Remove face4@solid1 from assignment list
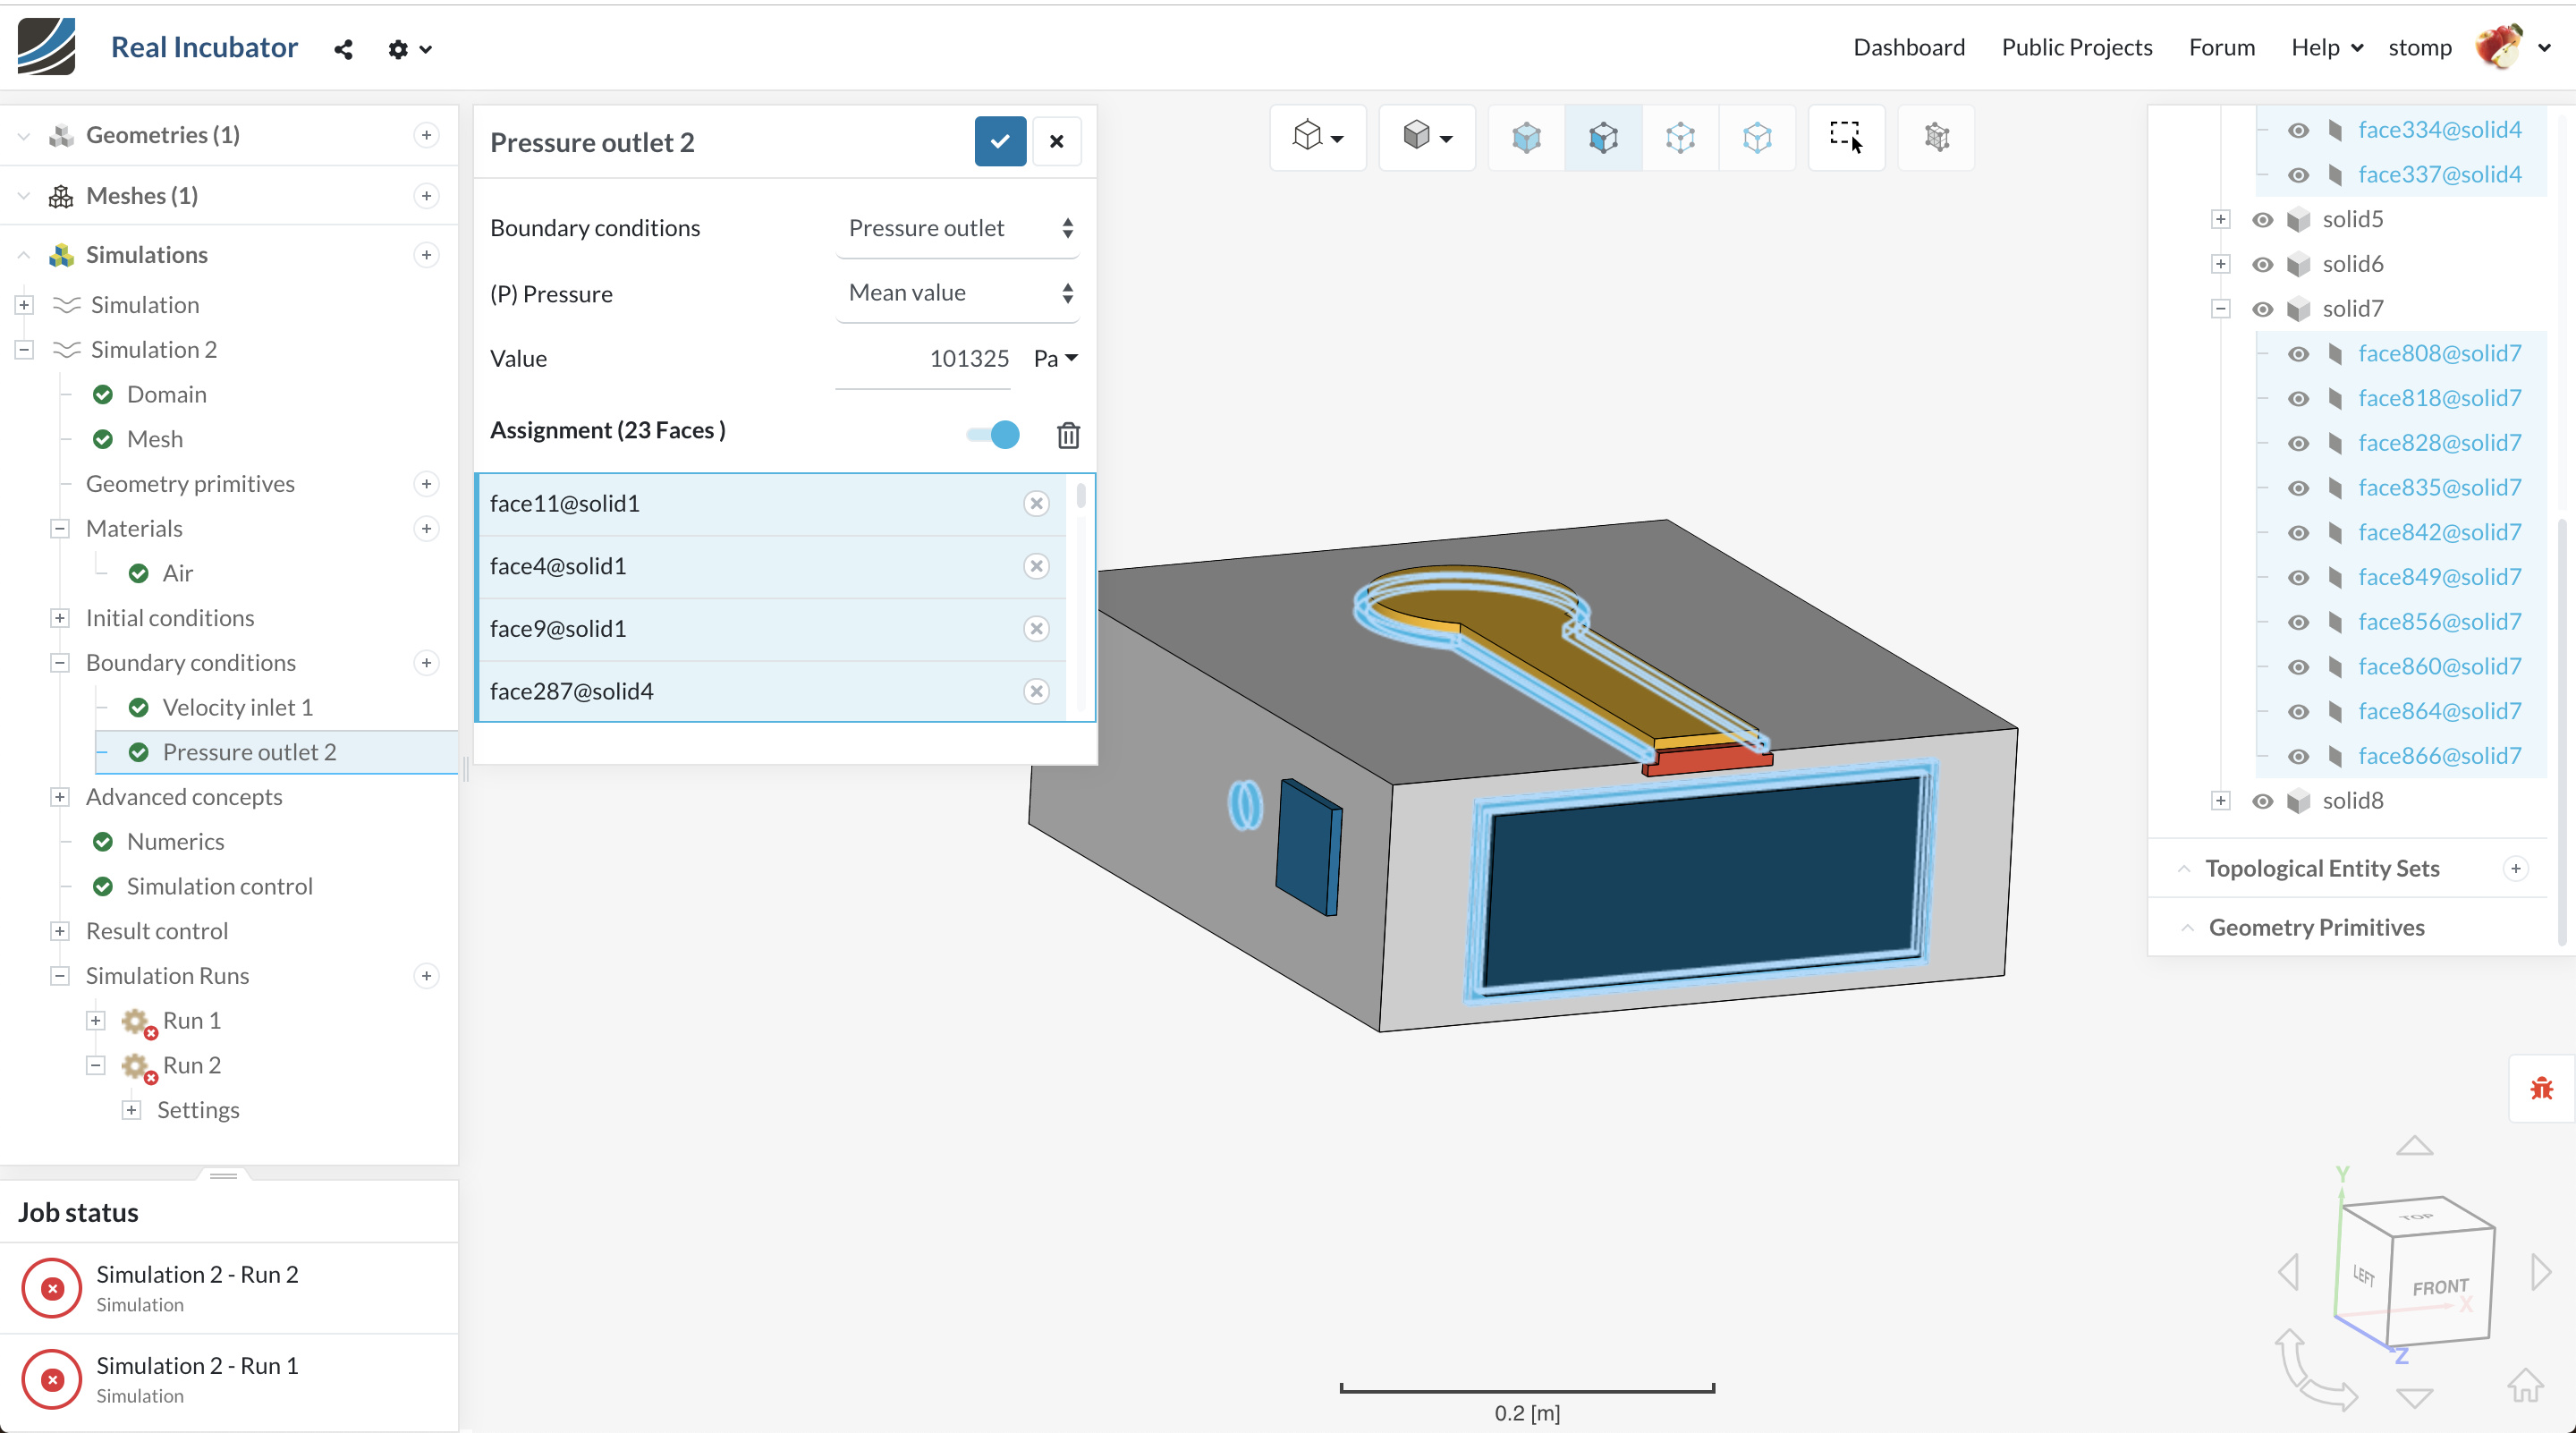Viewport: 2576px width, 1433px height. tap(1036, 566)
